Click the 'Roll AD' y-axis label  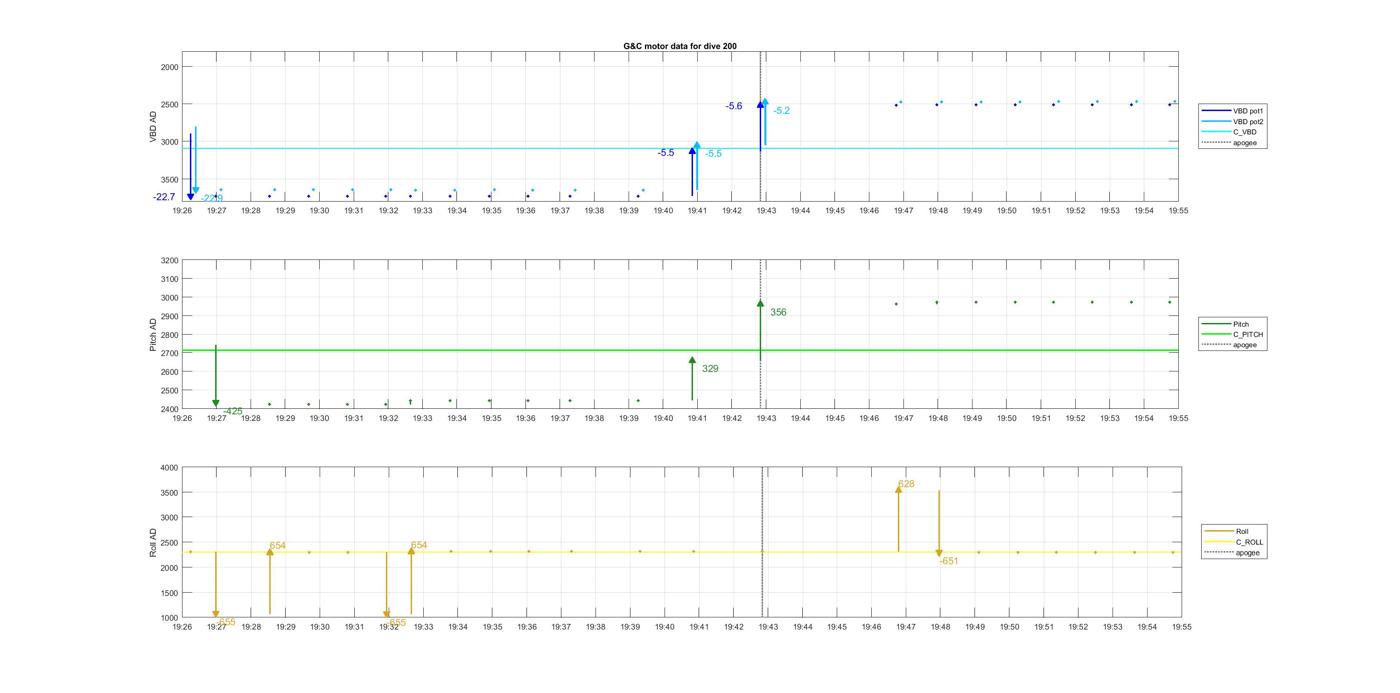[x=153, y=542]
